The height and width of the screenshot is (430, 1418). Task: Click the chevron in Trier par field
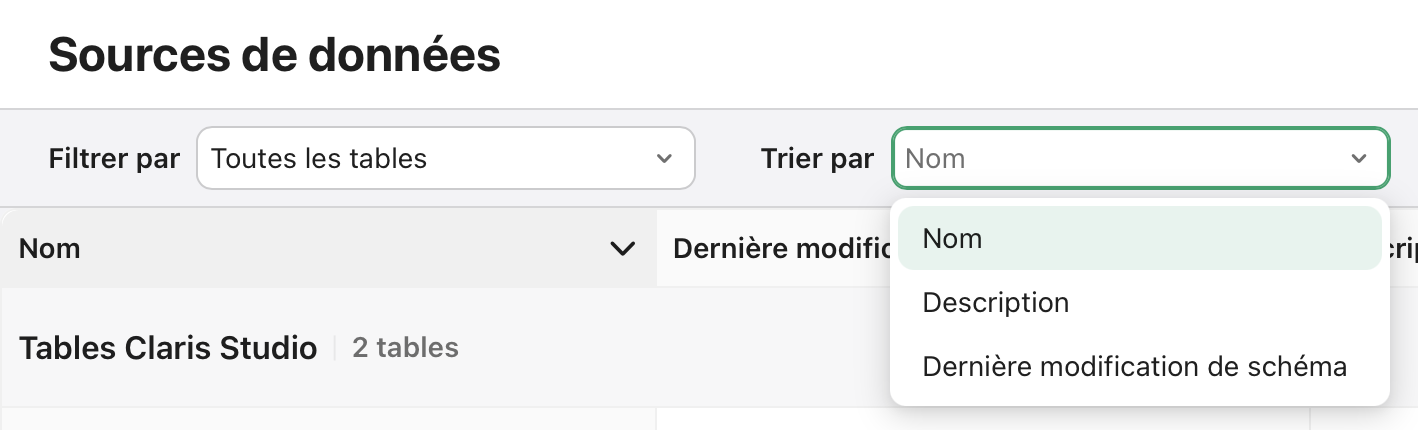1358,158
